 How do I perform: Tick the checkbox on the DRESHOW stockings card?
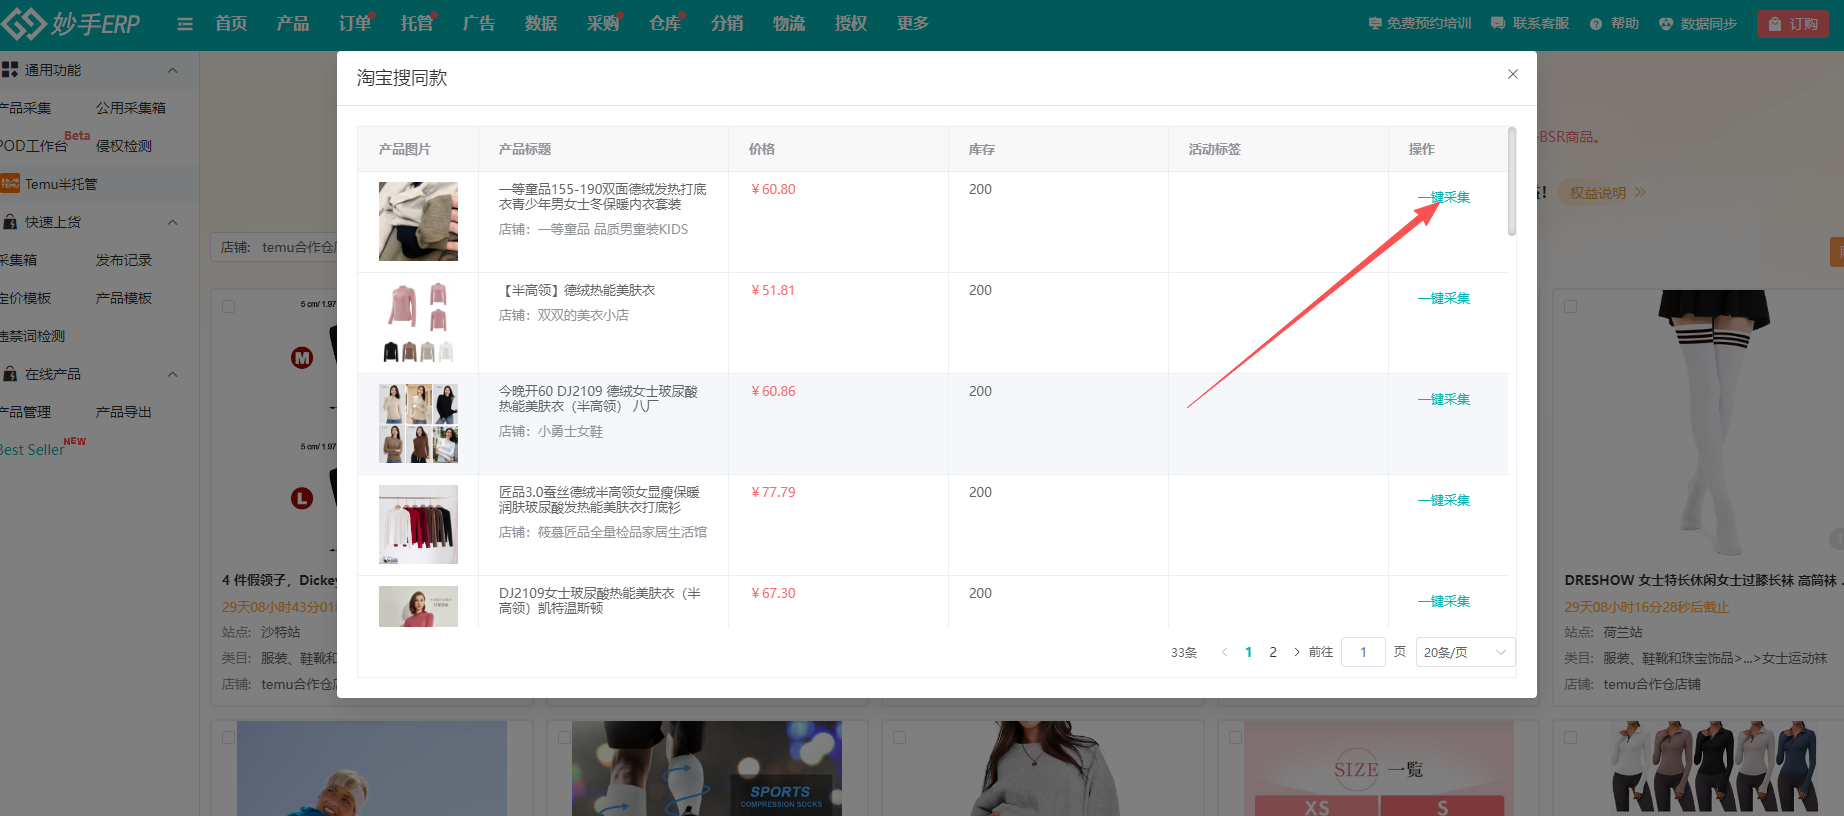(x=1570, y=306)
